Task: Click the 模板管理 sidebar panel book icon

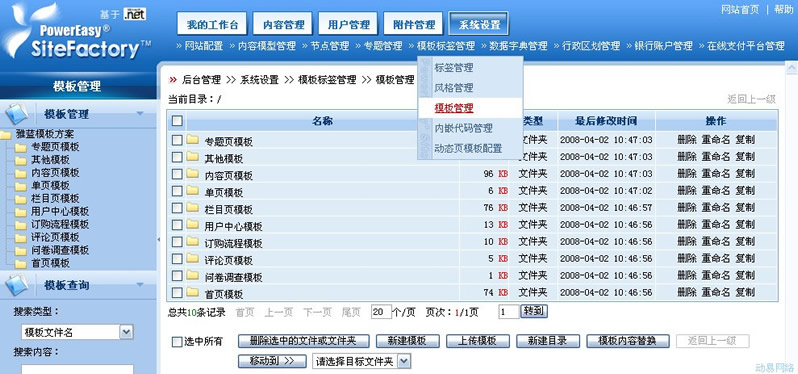Action: pos(16,113)
